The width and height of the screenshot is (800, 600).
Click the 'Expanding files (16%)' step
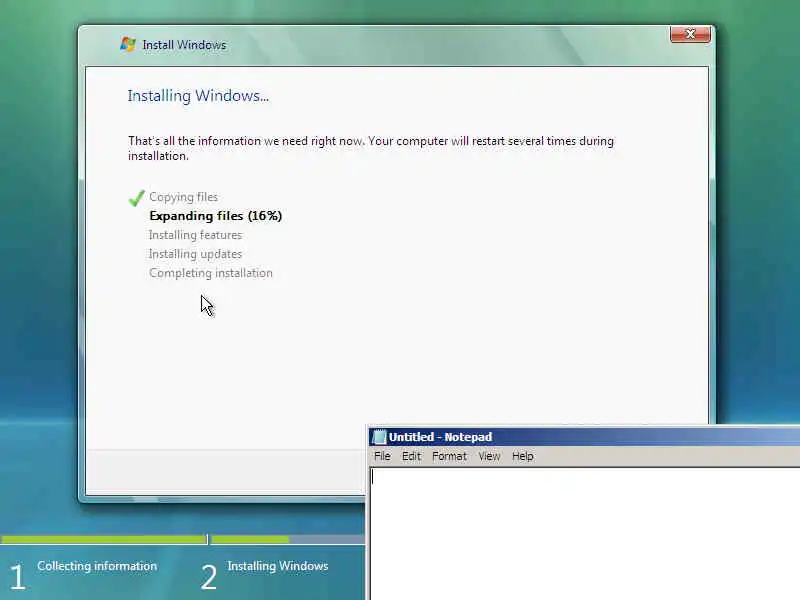pos(215,216)
